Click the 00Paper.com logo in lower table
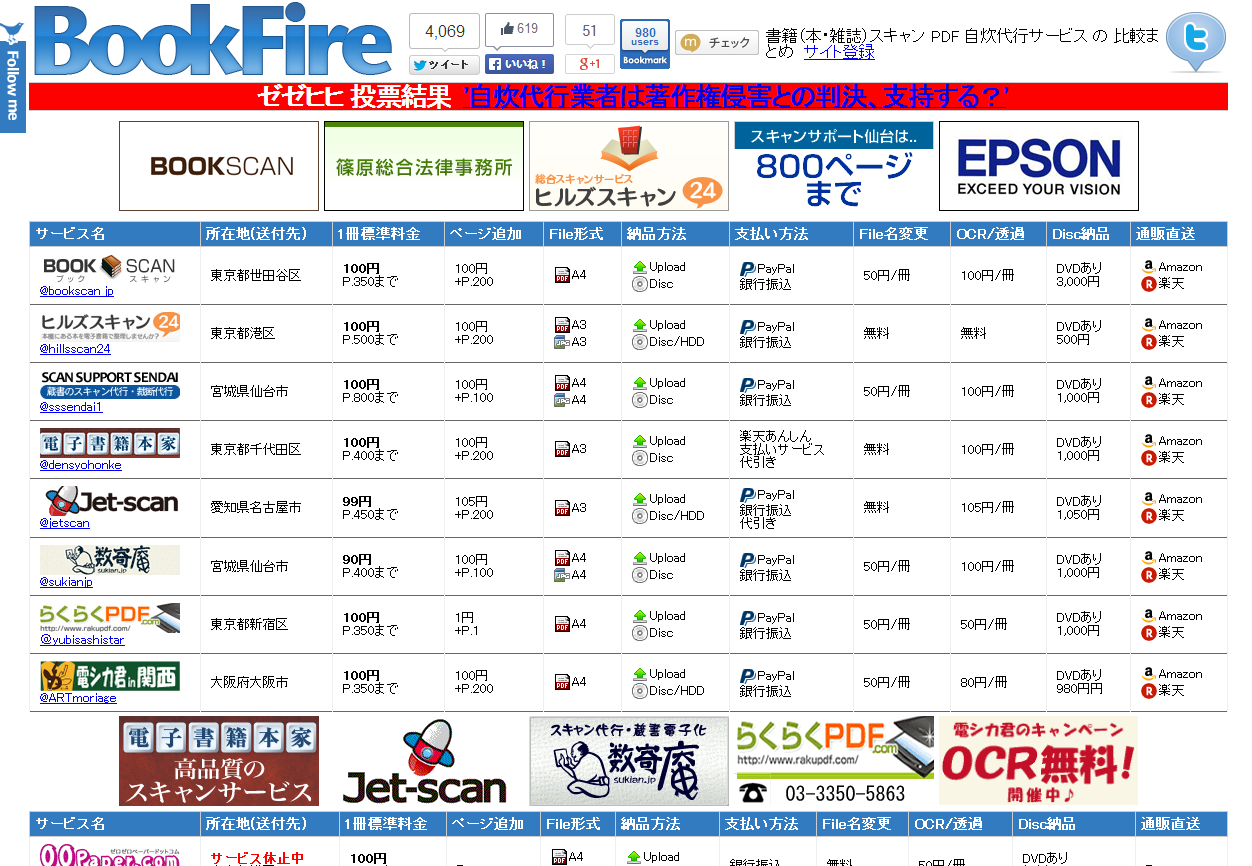Image resolution: width=1252 pixels, height=866 pixels. 110,854
